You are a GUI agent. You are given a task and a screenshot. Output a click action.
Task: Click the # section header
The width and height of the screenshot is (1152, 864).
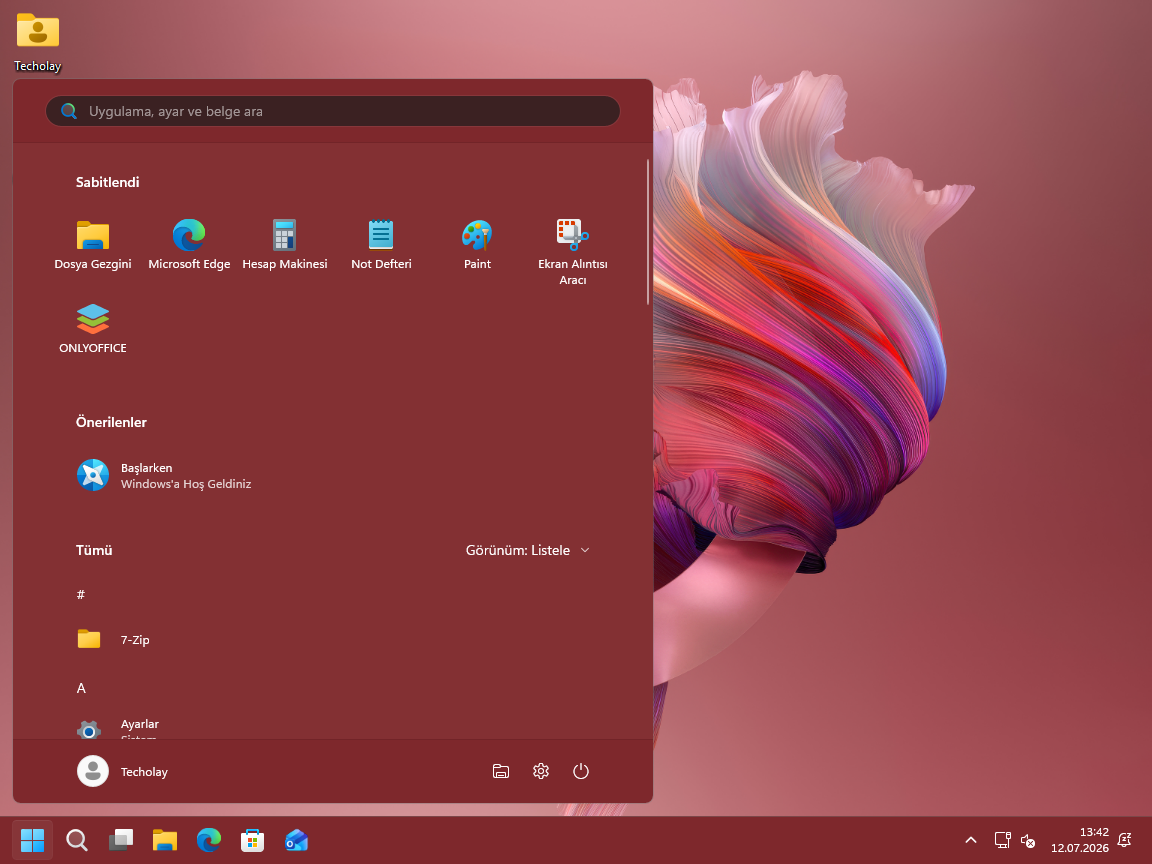[81, 594]
